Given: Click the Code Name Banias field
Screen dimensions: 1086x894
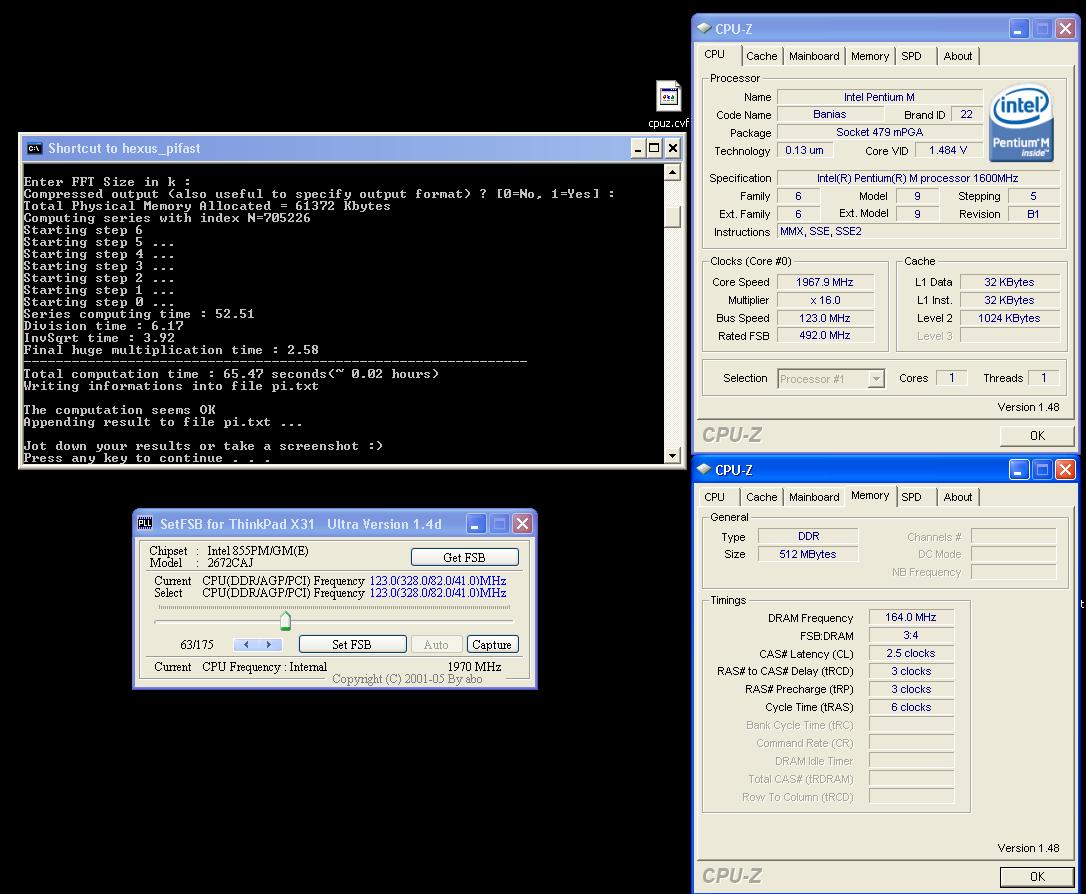Looking at the screenshot, I should [x=830, y=114].
